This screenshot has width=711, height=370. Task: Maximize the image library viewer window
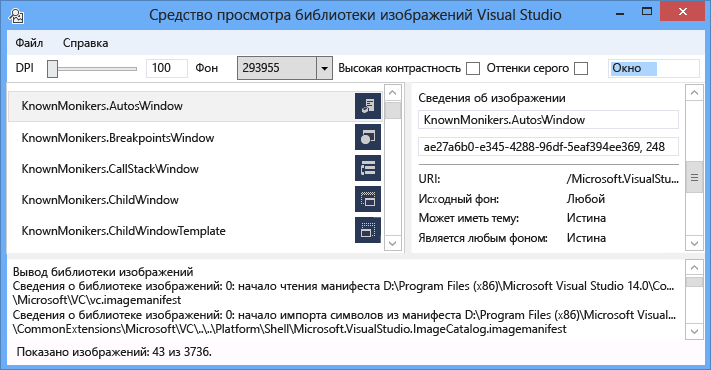point(647,12)
